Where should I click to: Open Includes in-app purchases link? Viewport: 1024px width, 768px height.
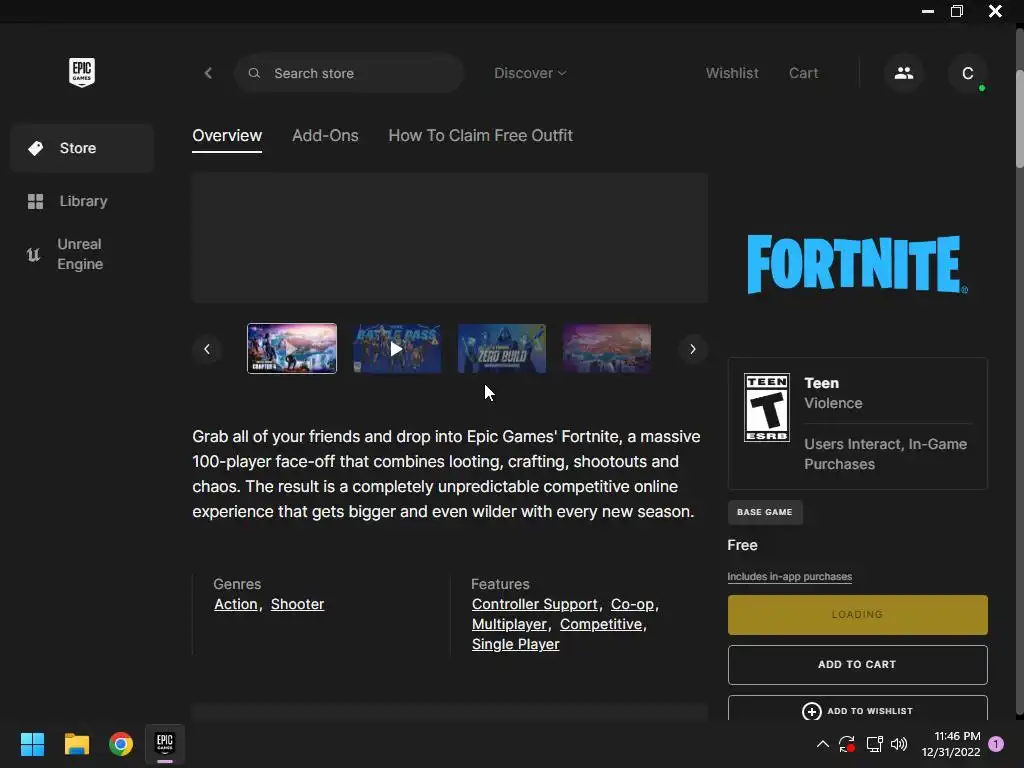[x=790, y=577]
